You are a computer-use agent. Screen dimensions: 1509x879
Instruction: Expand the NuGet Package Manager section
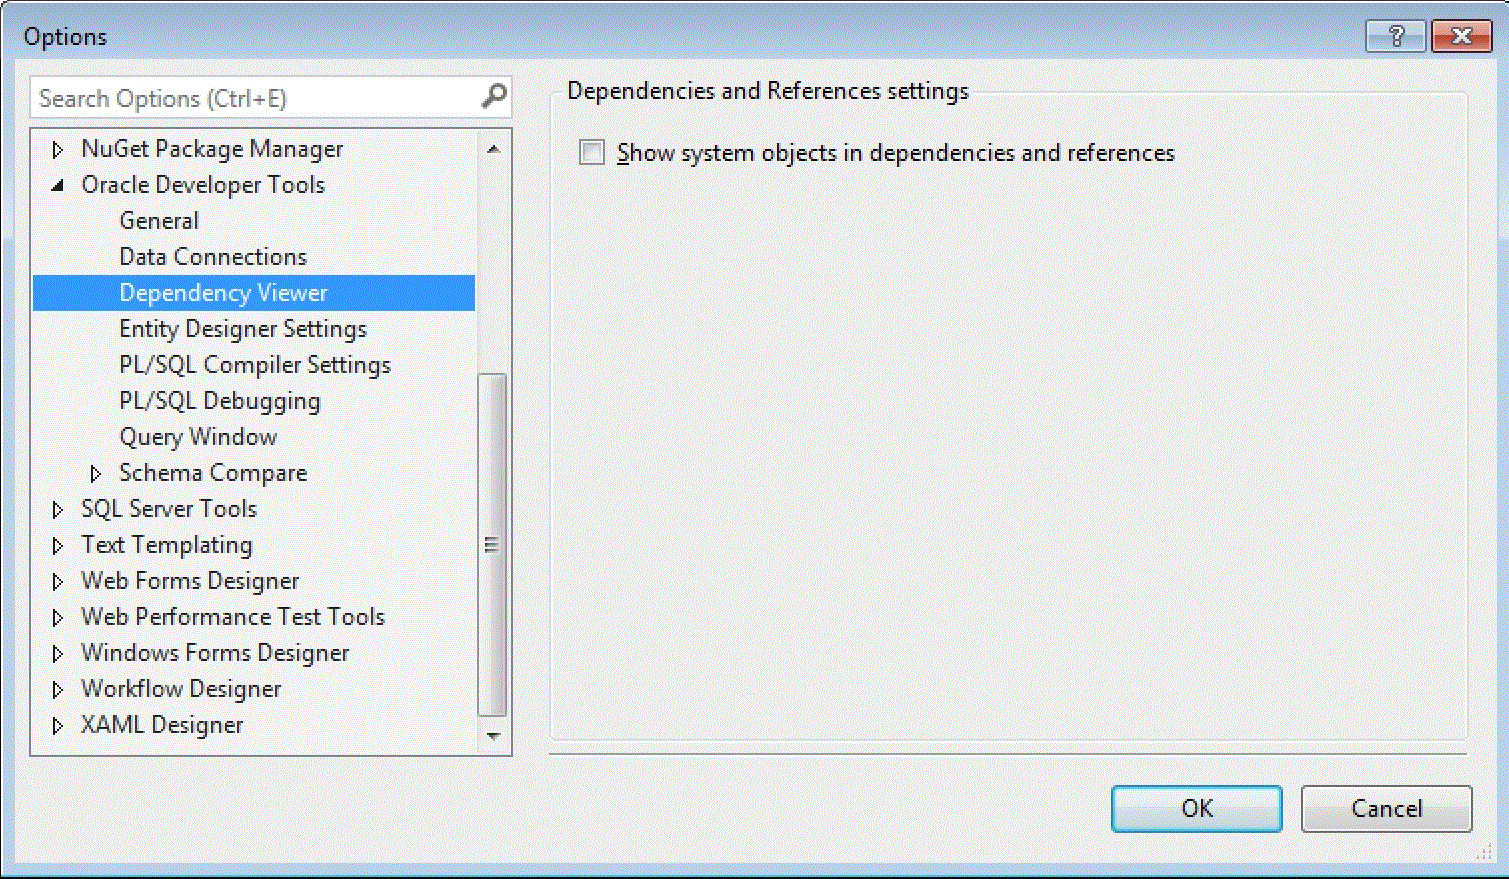pos(57,148)
